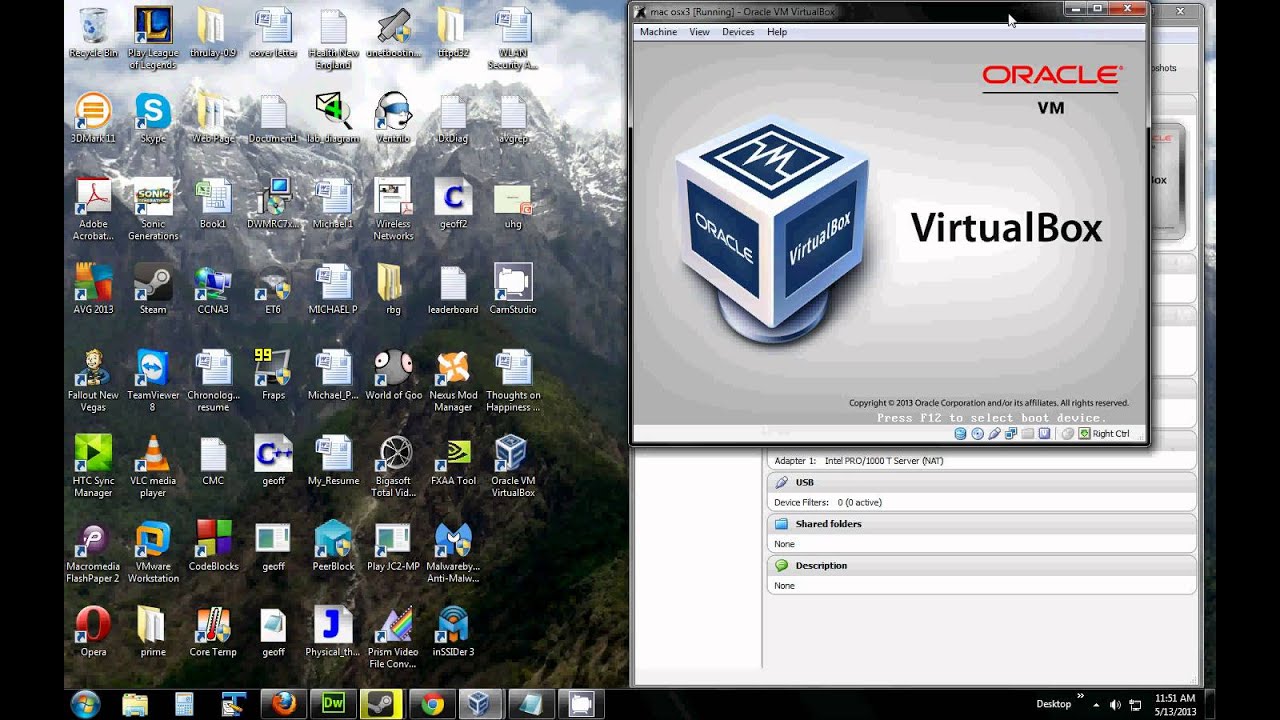Open the Machine menu in the VM window

[658, 32]
